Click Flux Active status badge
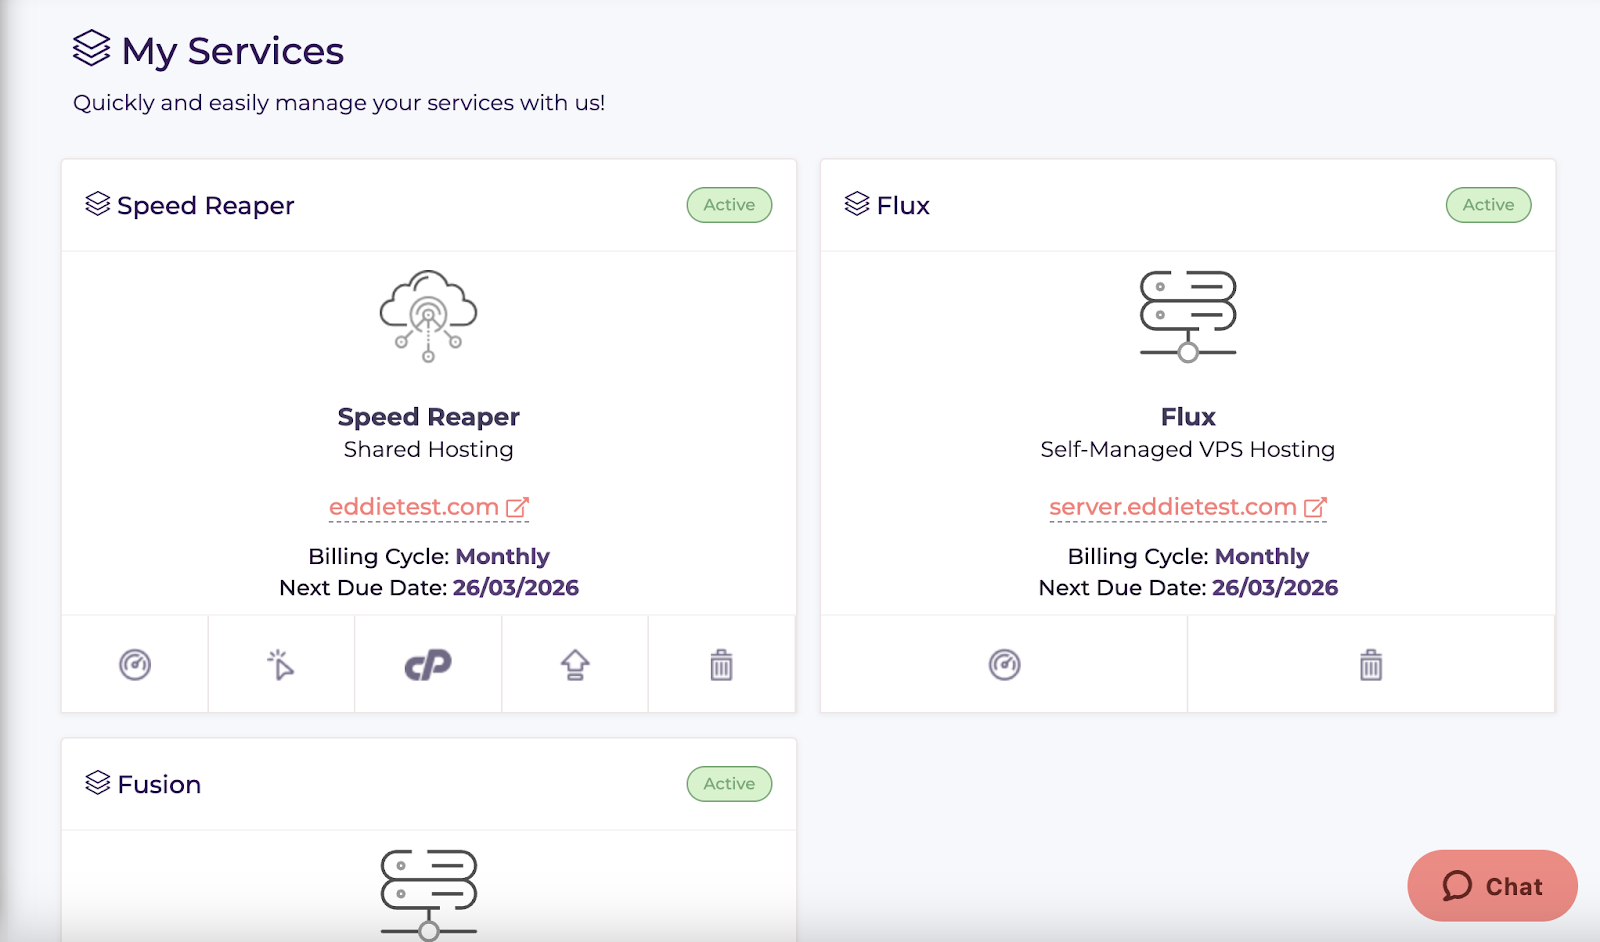This screenshot has width=1600, height=942. point(1488,205)
